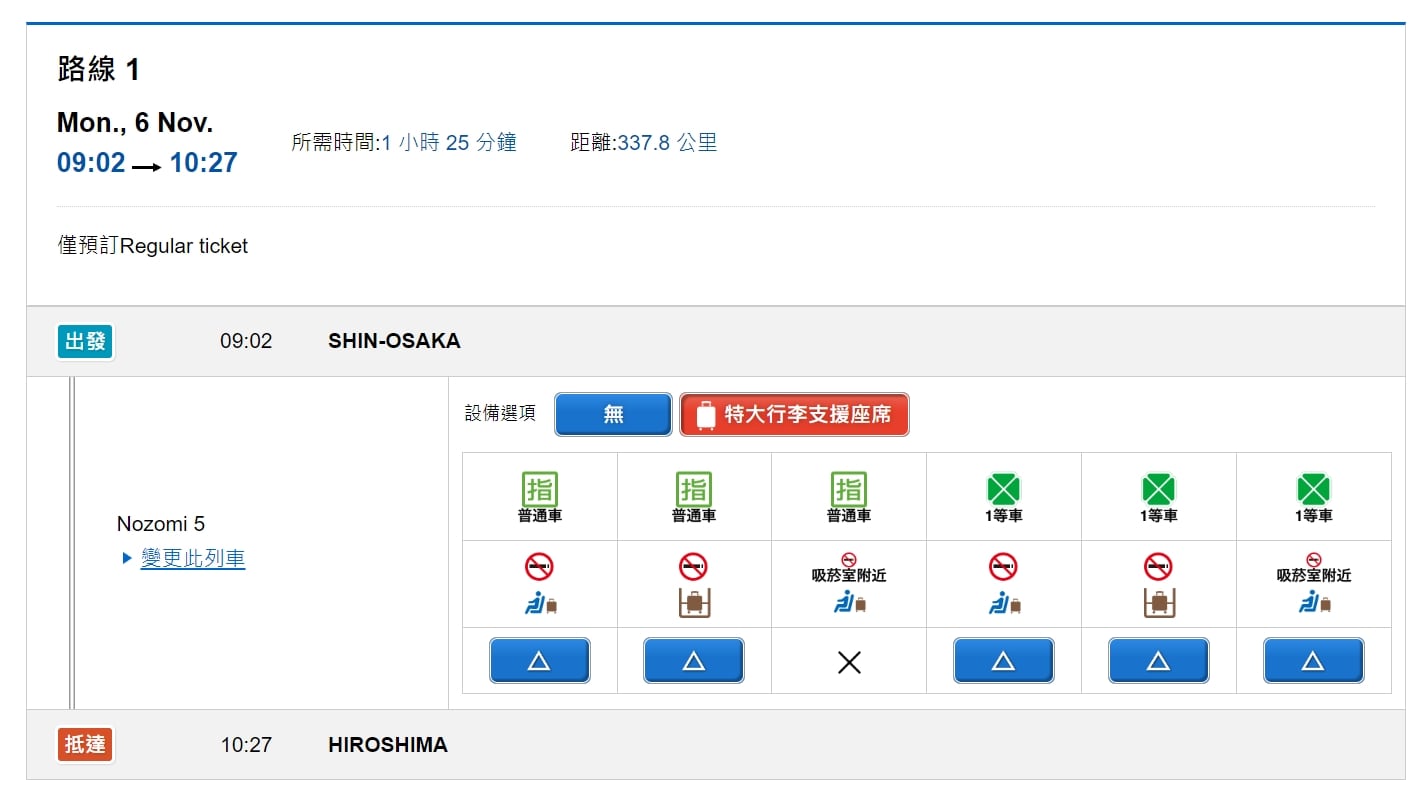The image size is (1412, 790).
Task: Select availability button under 1等車 吸菸室附近 column
Action: point(1313,661)
